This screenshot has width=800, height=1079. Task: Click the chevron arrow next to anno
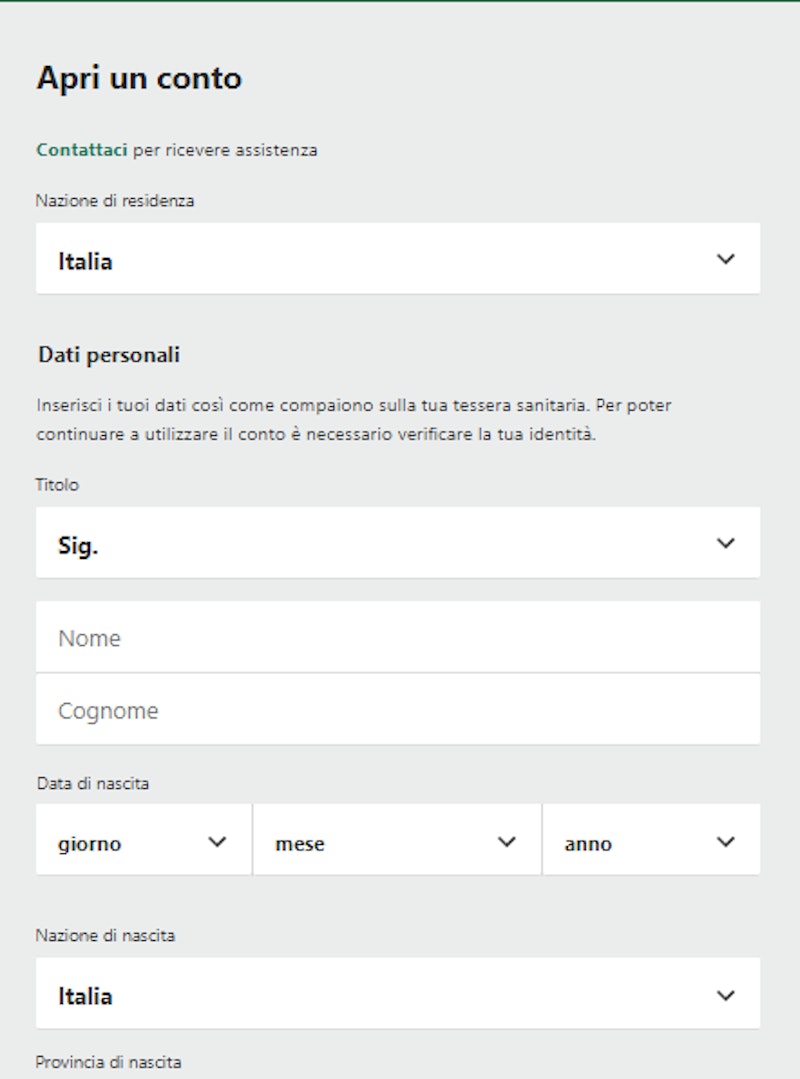[x=726, y=842]
